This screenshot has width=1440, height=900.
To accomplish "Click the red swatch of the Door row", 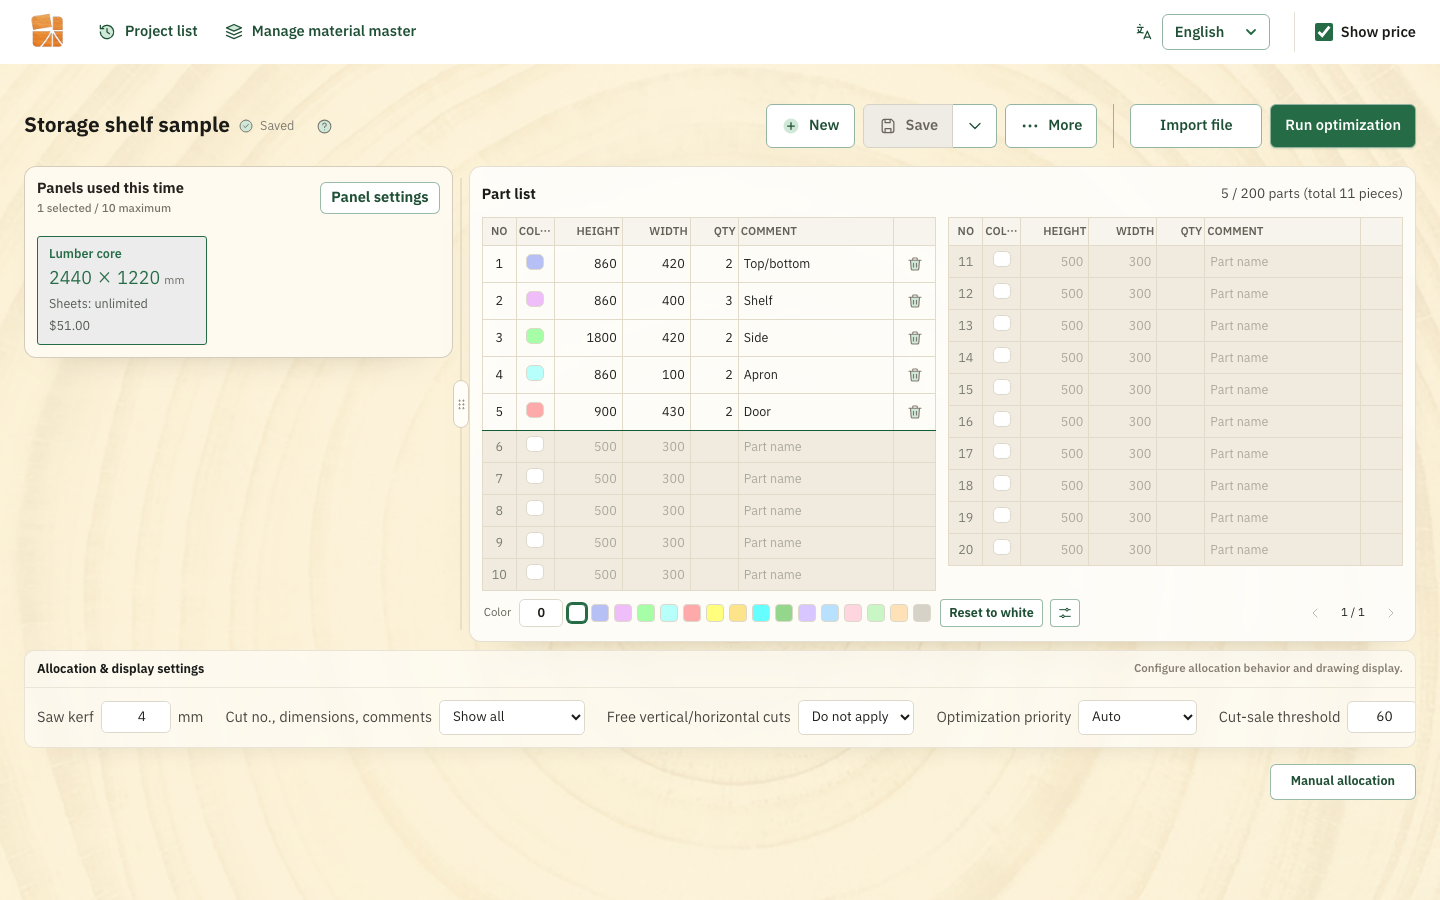I will point(535,410).
